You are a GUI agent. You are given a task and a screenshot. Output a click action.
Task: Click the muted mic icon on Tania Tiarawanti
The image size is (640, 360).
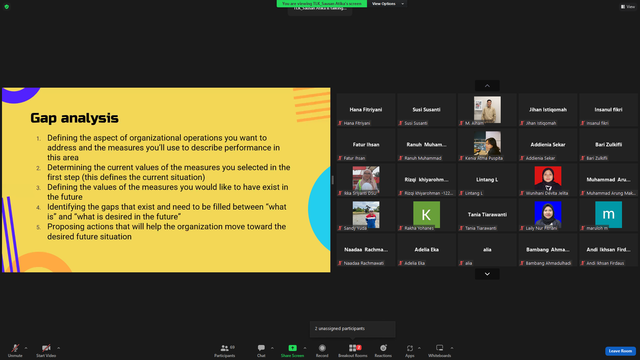[461, 228]
